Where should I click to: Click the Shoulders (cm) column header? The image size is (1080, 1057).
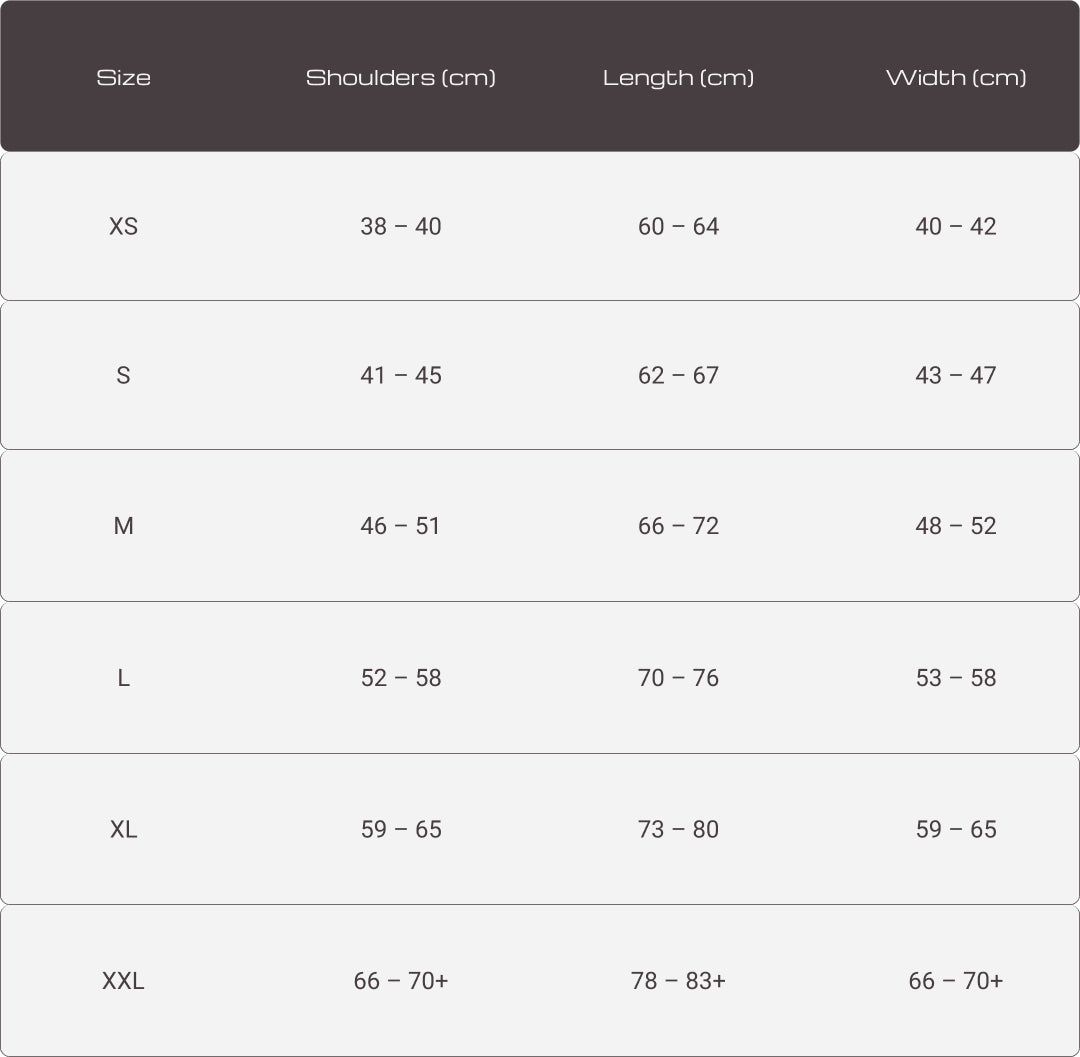coord(400,78)
